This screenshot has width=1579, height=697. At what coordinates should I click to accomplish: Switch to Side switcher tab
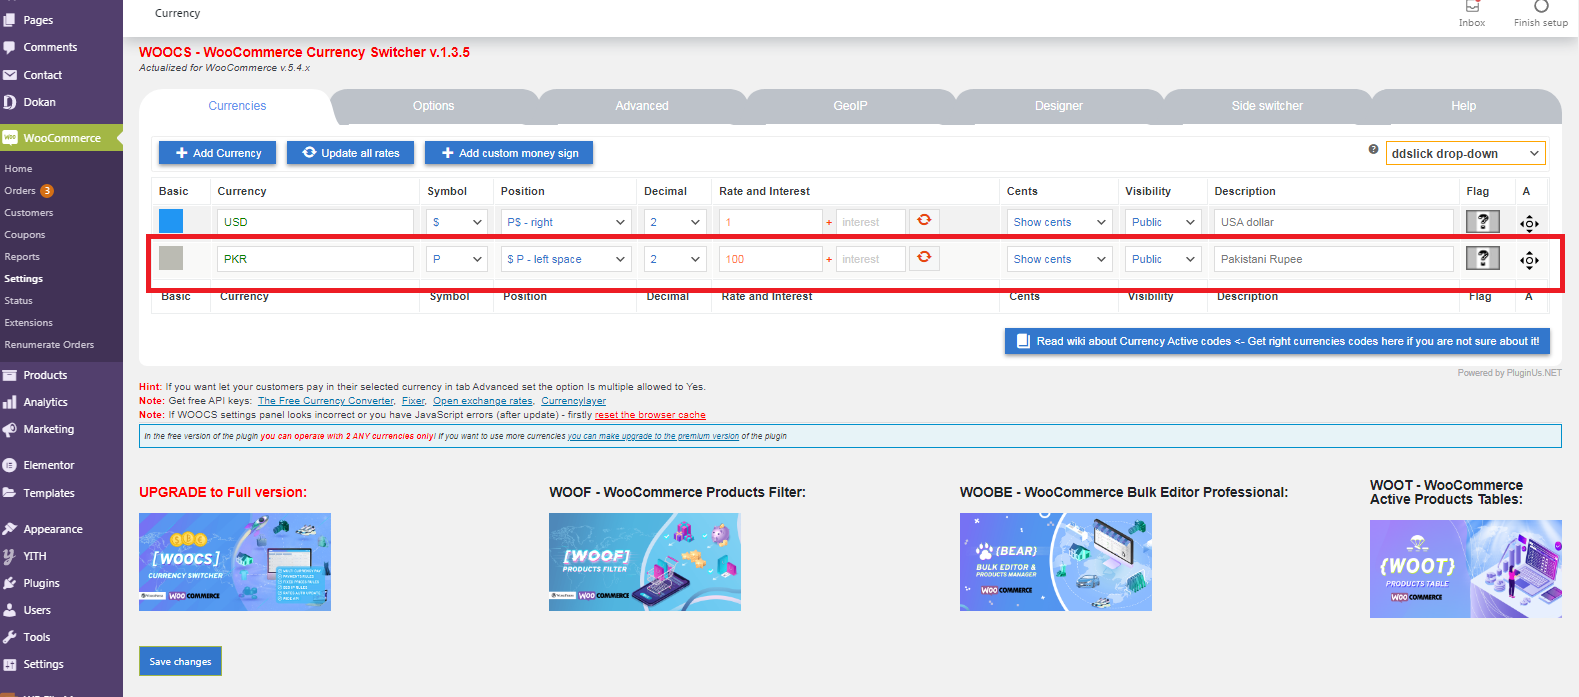(1267, 106)
